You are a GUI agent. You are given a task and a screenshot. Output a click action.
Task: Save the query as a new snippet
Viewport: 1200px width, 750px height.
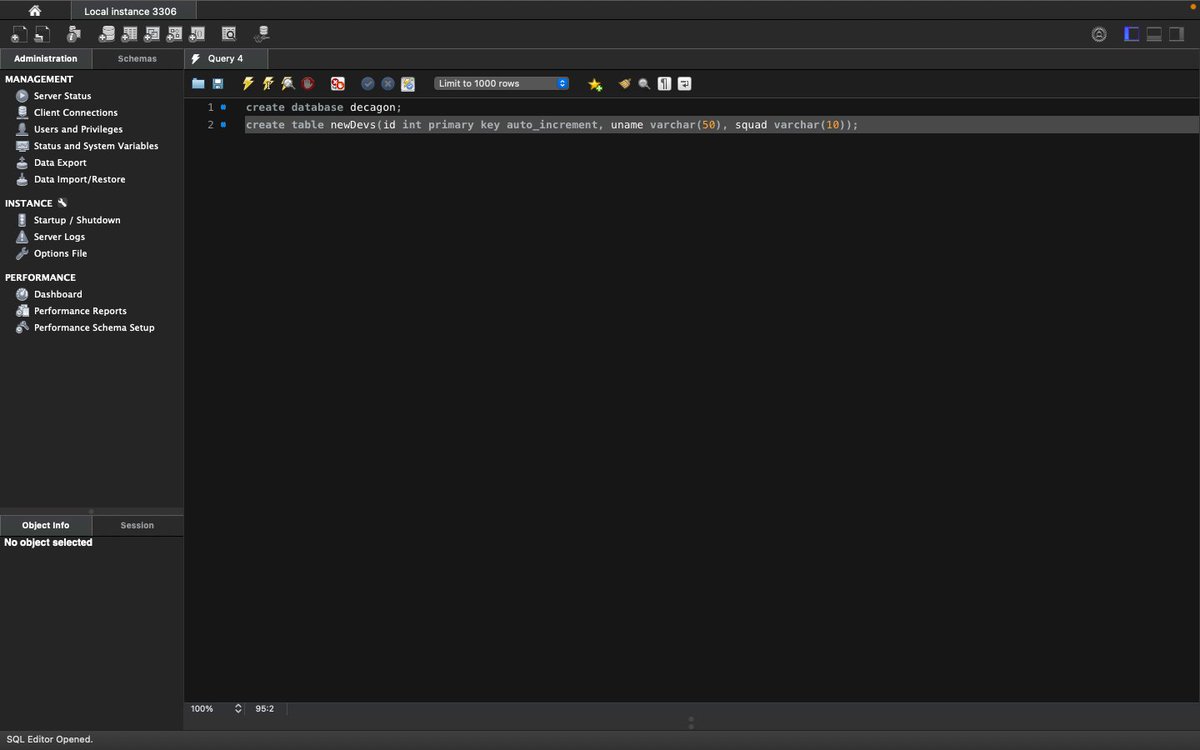(595, 84)
